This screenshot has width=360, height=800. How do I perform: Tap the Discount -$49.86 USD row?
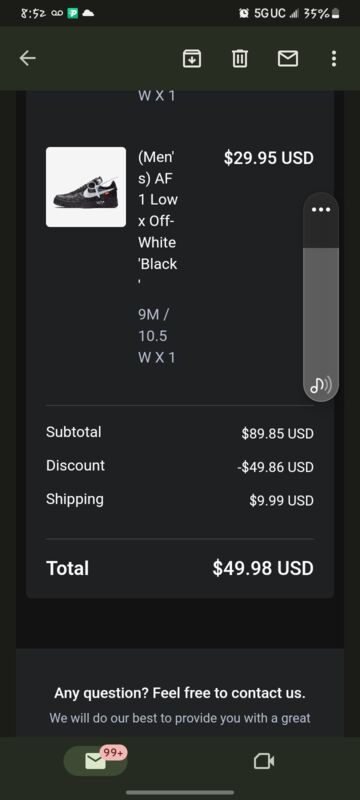[180, 466]
